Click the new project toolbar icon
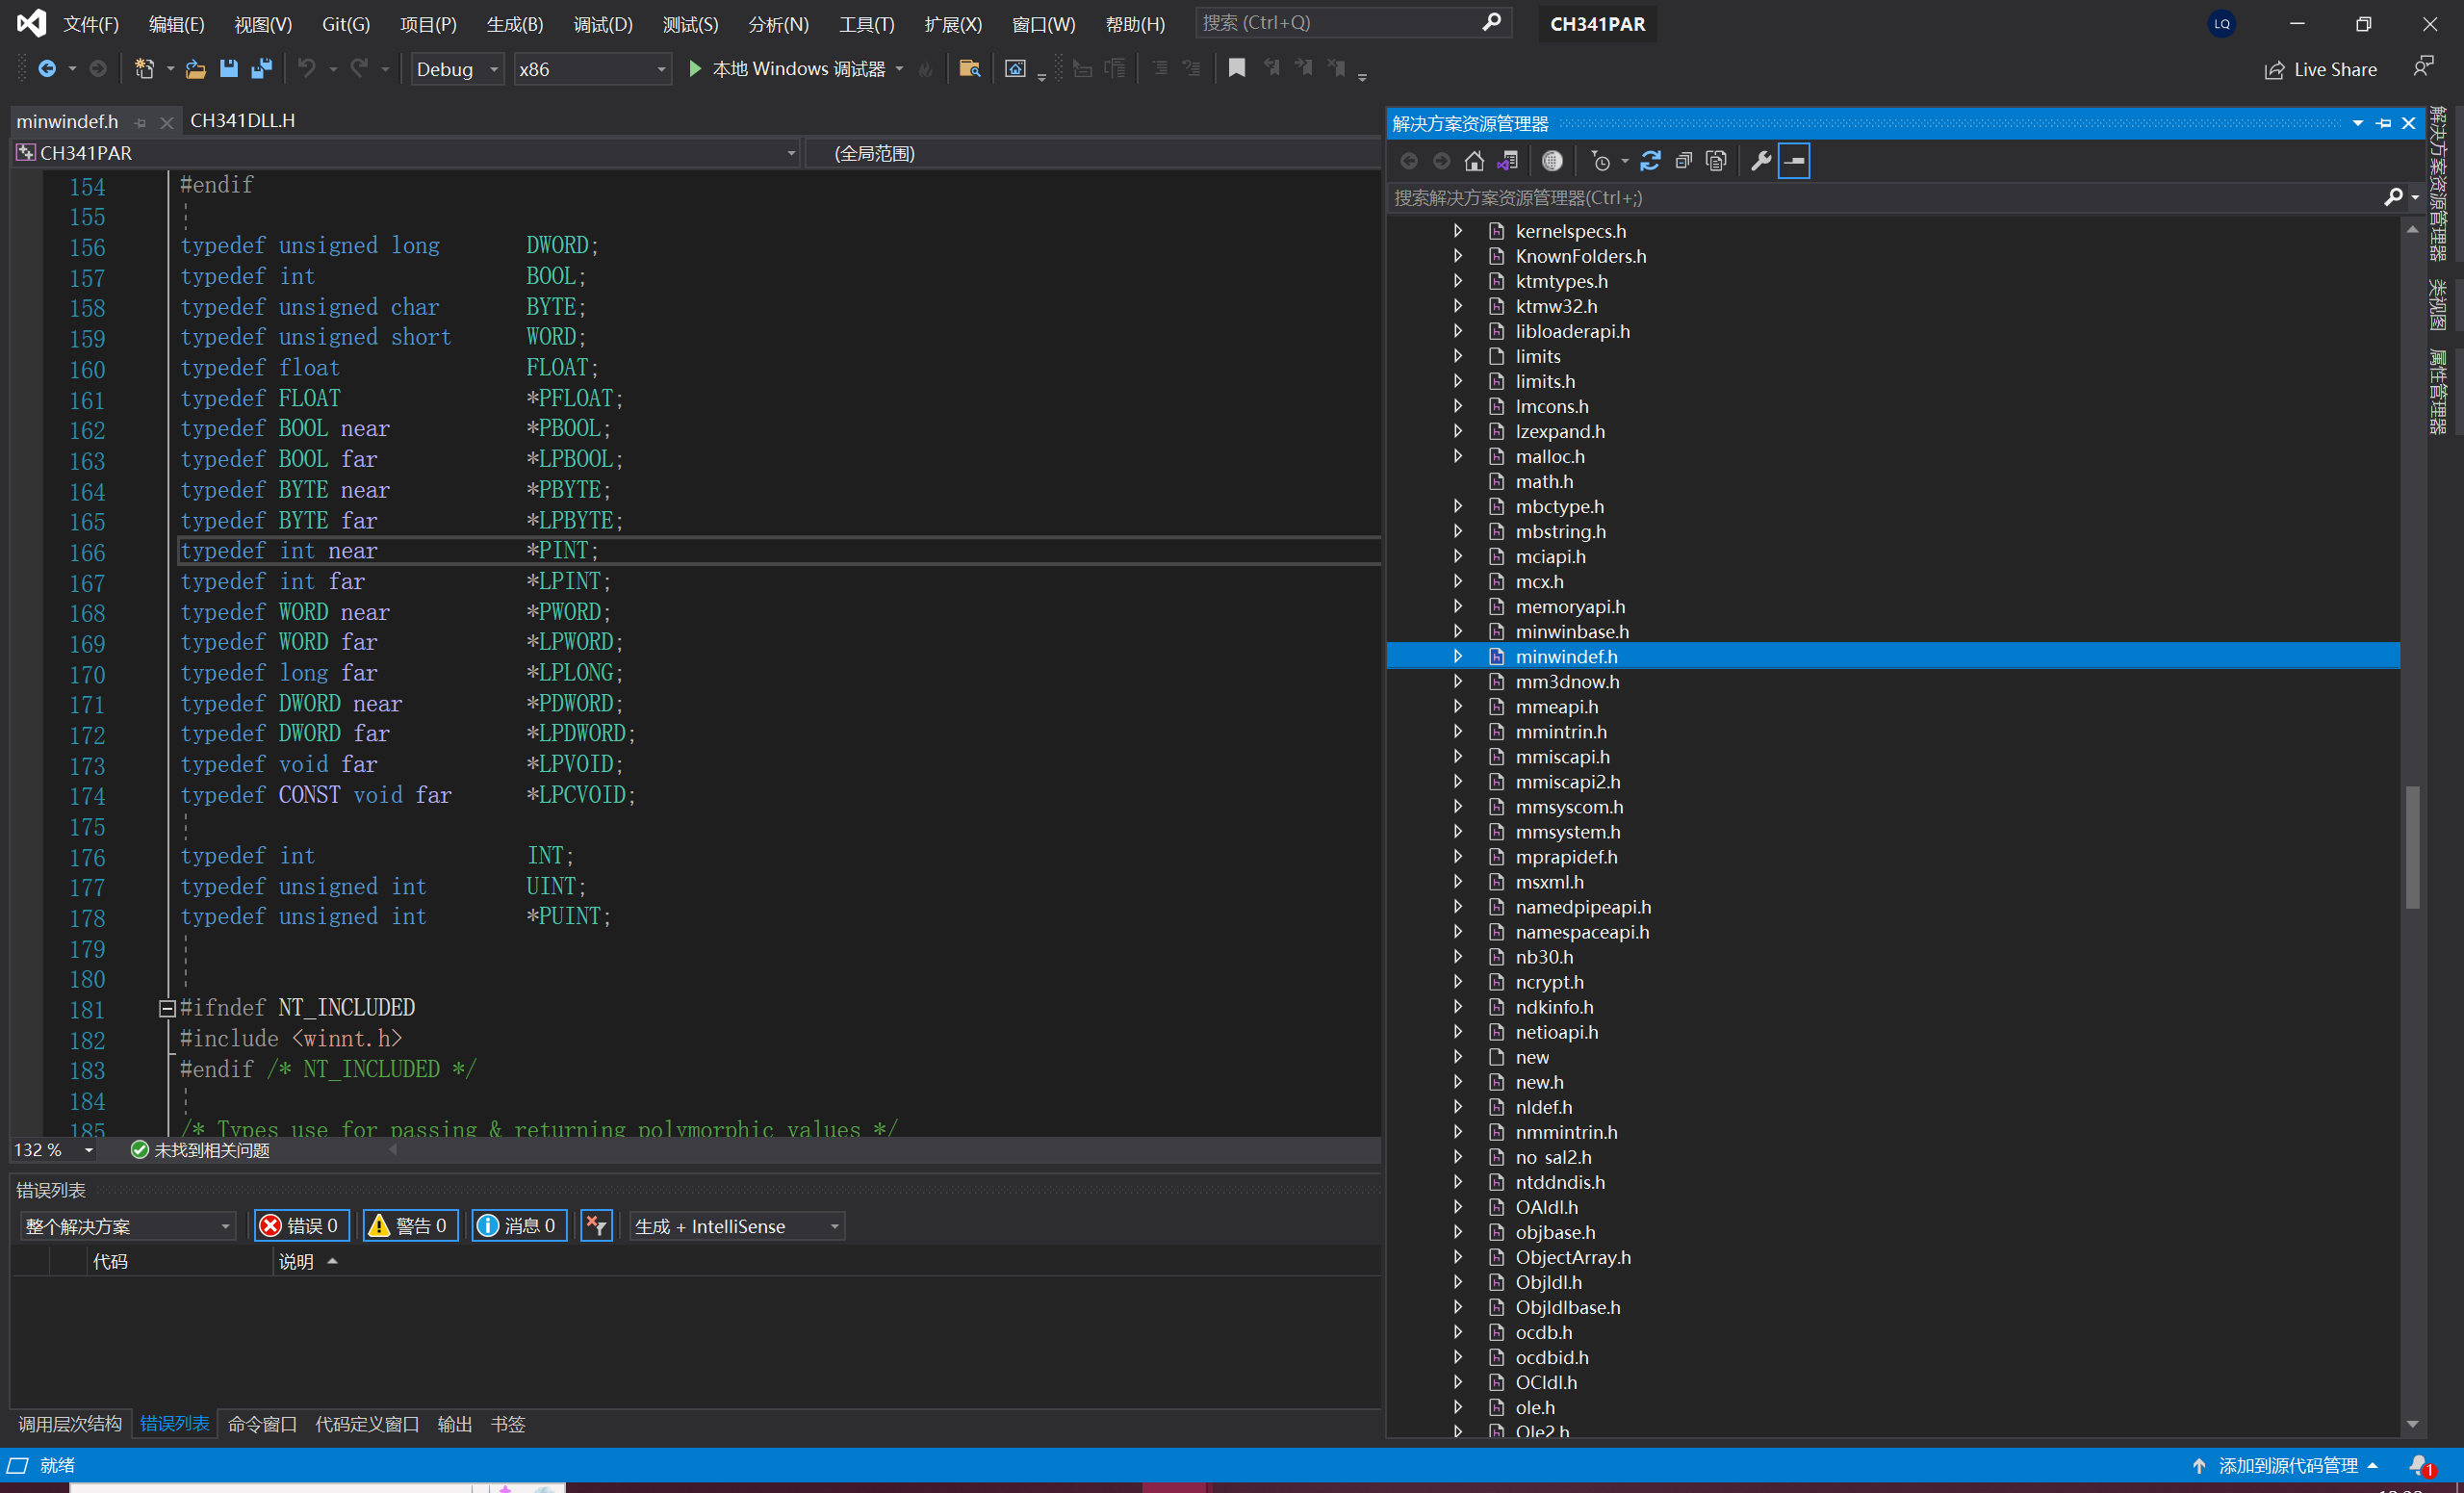Image resolution: width=2464 pixels, height=1493 pixels. pos(145,69)
